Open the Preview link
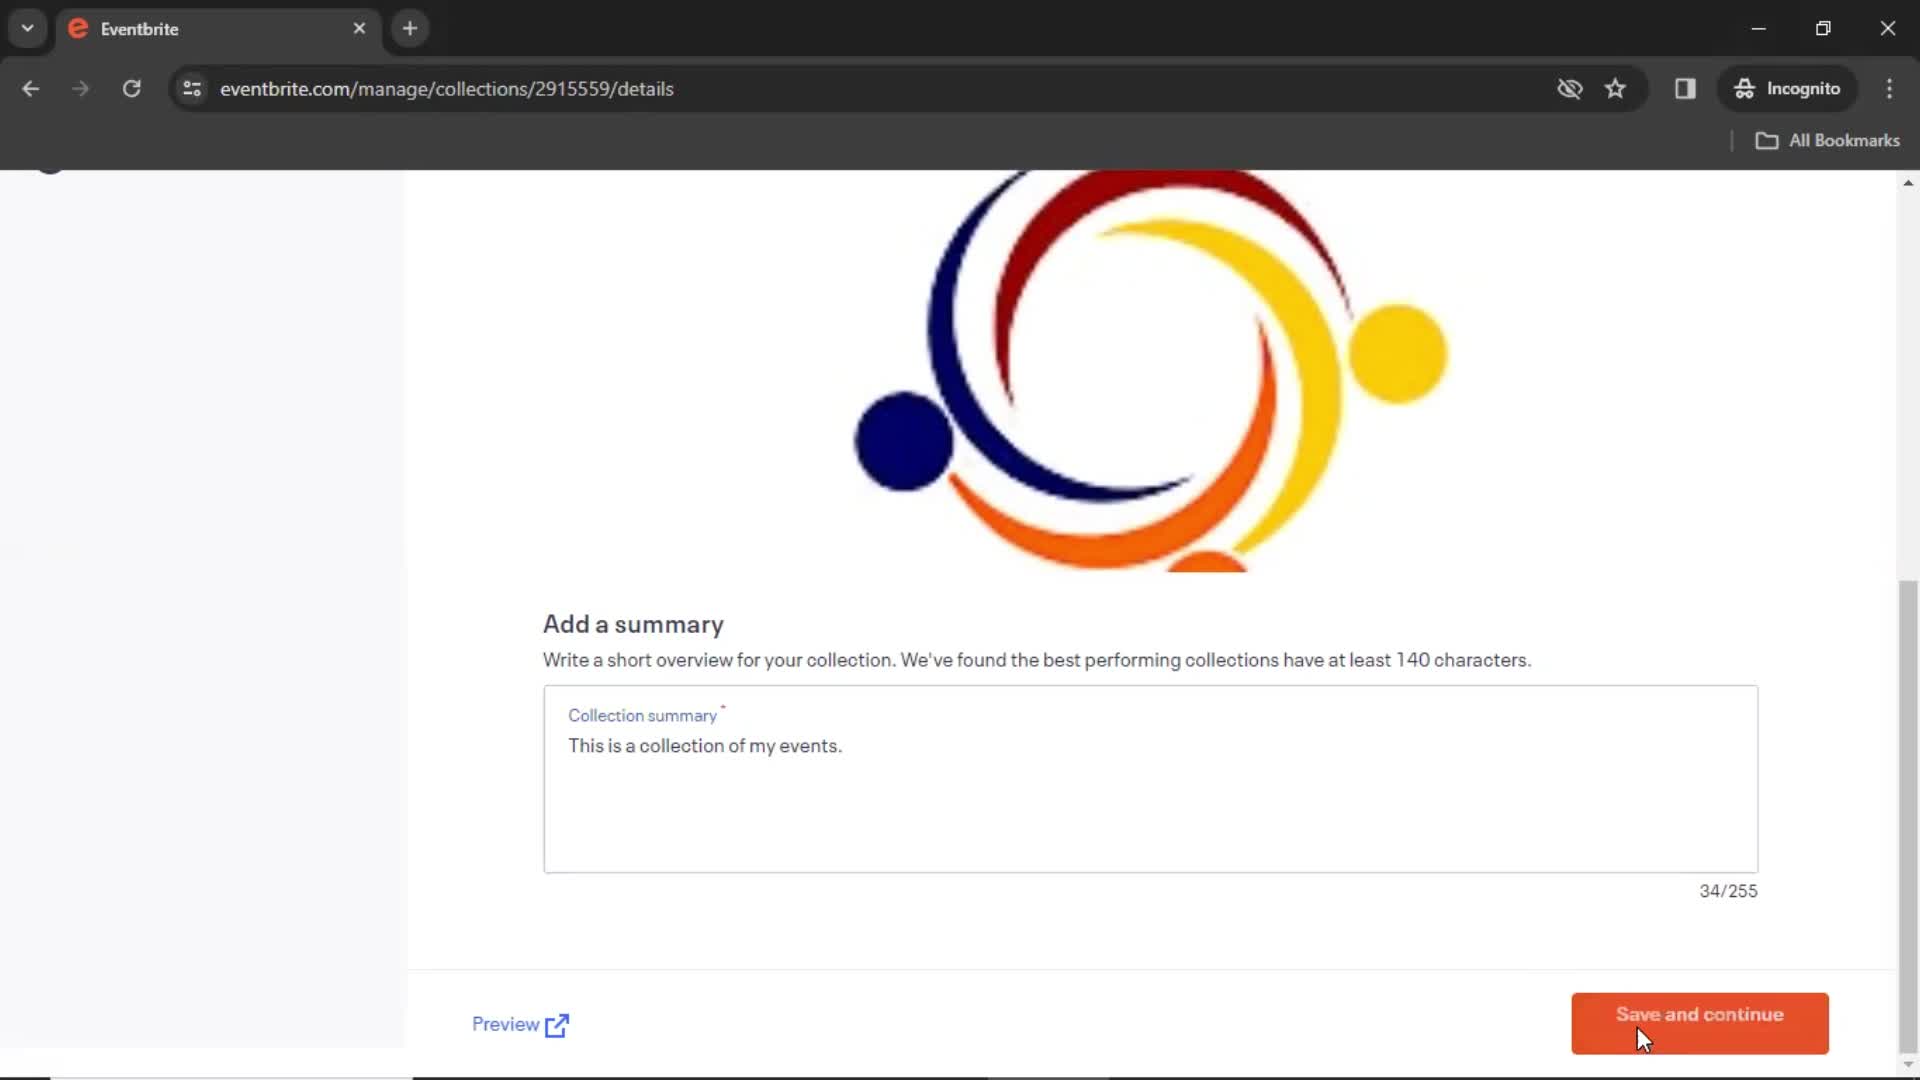This screenshot has width=1920, height=1080. [520, 1024]
